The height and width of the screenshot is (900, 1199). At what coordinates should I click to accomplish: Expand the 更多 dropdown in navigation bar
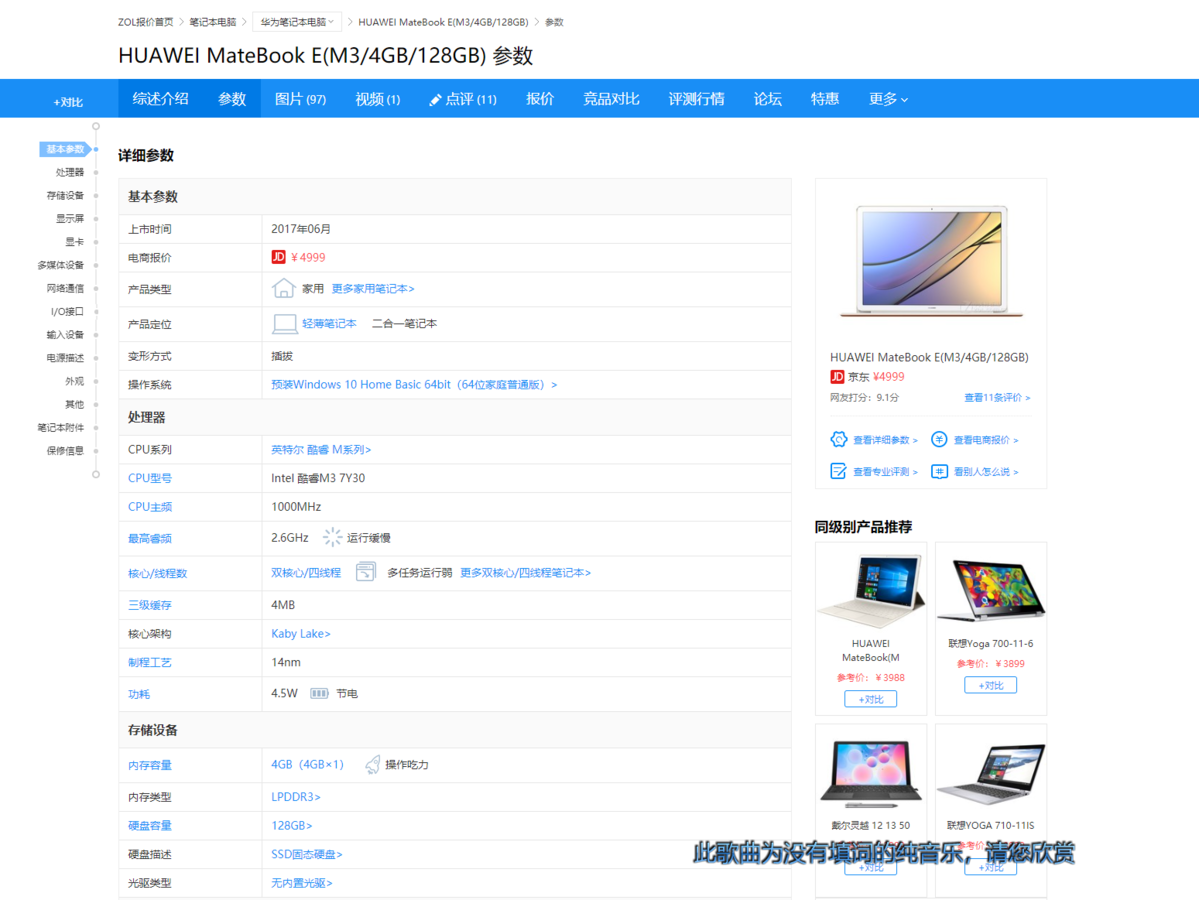(x=889, y=99)
